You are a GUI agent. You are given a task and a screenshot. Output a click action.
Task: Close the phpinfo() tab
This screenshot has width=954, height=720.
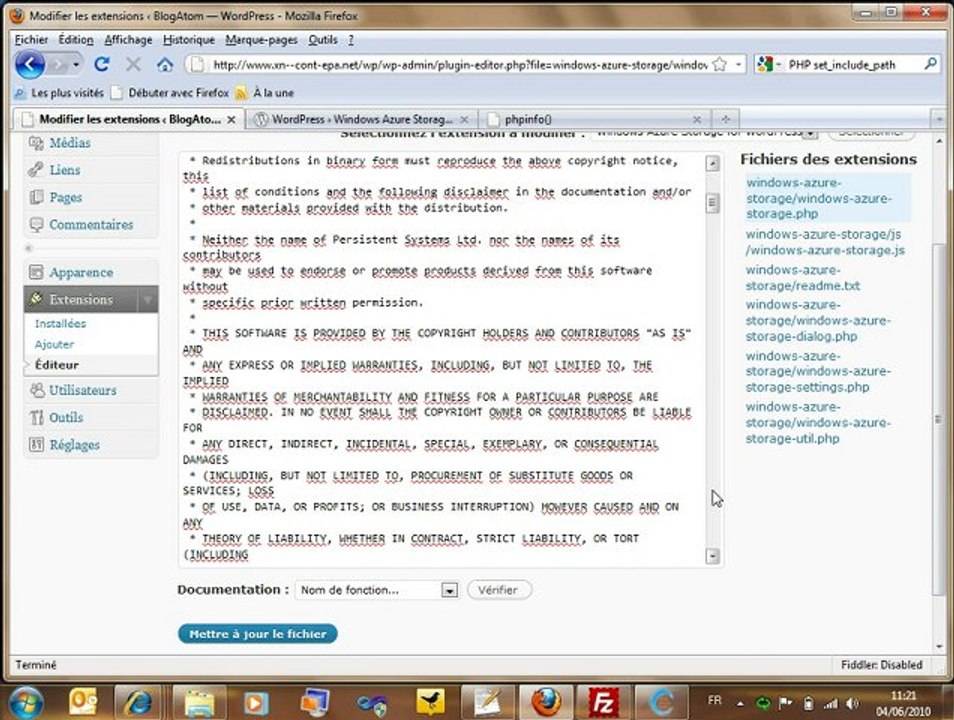[x=697, y=119]
